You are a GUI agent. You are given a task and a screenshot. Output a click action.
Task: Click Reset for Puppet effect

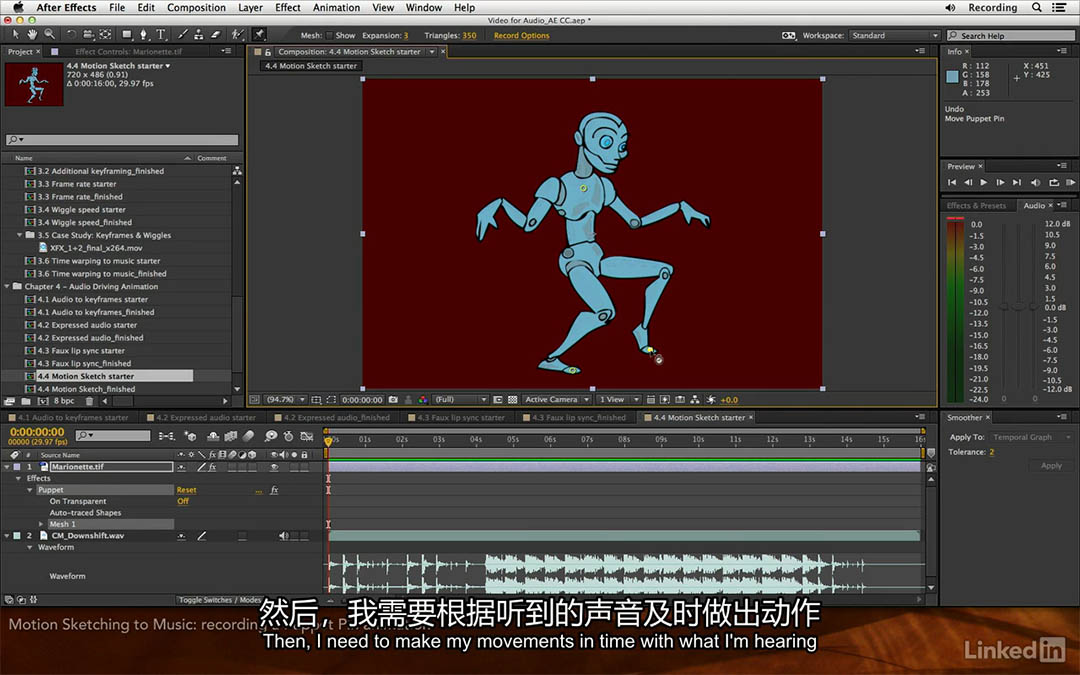coord(186,490)
